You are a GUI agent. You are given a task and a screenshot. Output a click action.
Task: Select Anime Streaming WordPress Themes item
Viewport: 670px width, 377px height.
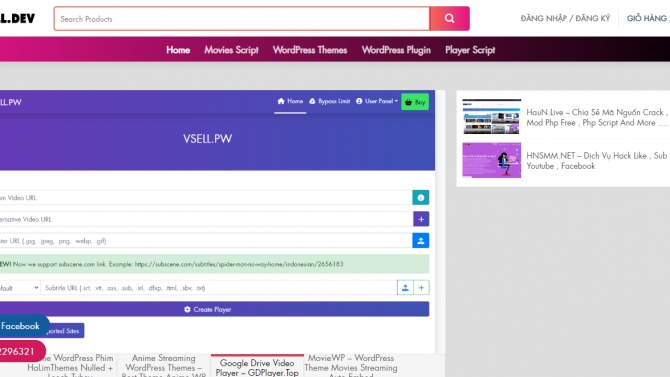164,366
